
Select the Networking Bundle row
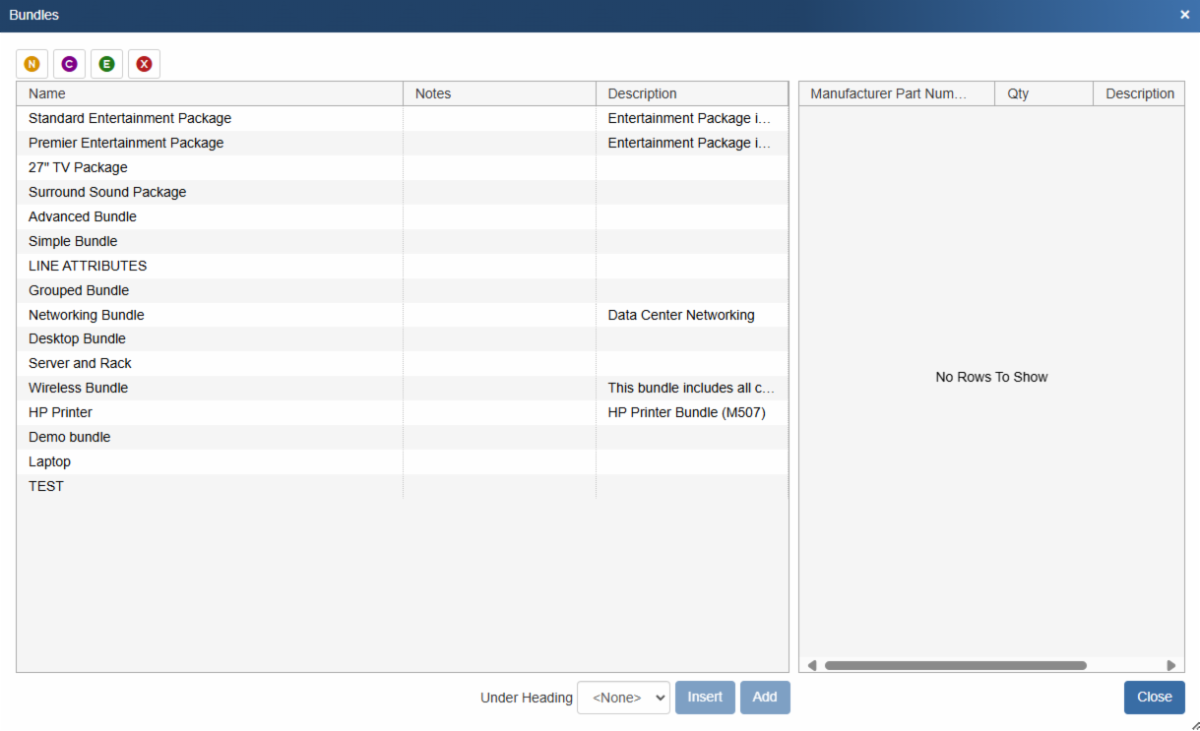pyautogui.click(x=86, y=315)
